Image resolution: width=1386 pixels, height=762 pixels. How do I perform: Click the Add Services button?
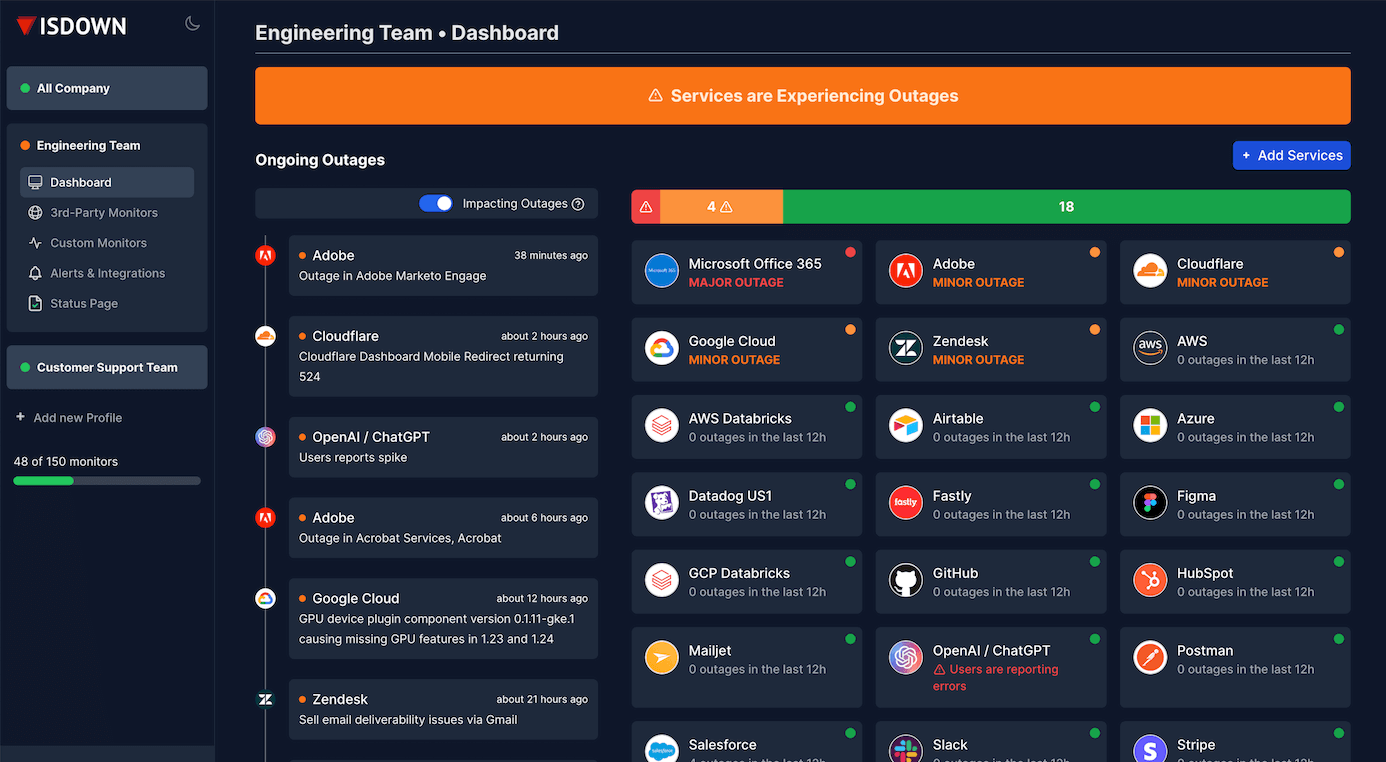tap(1292, 155)
